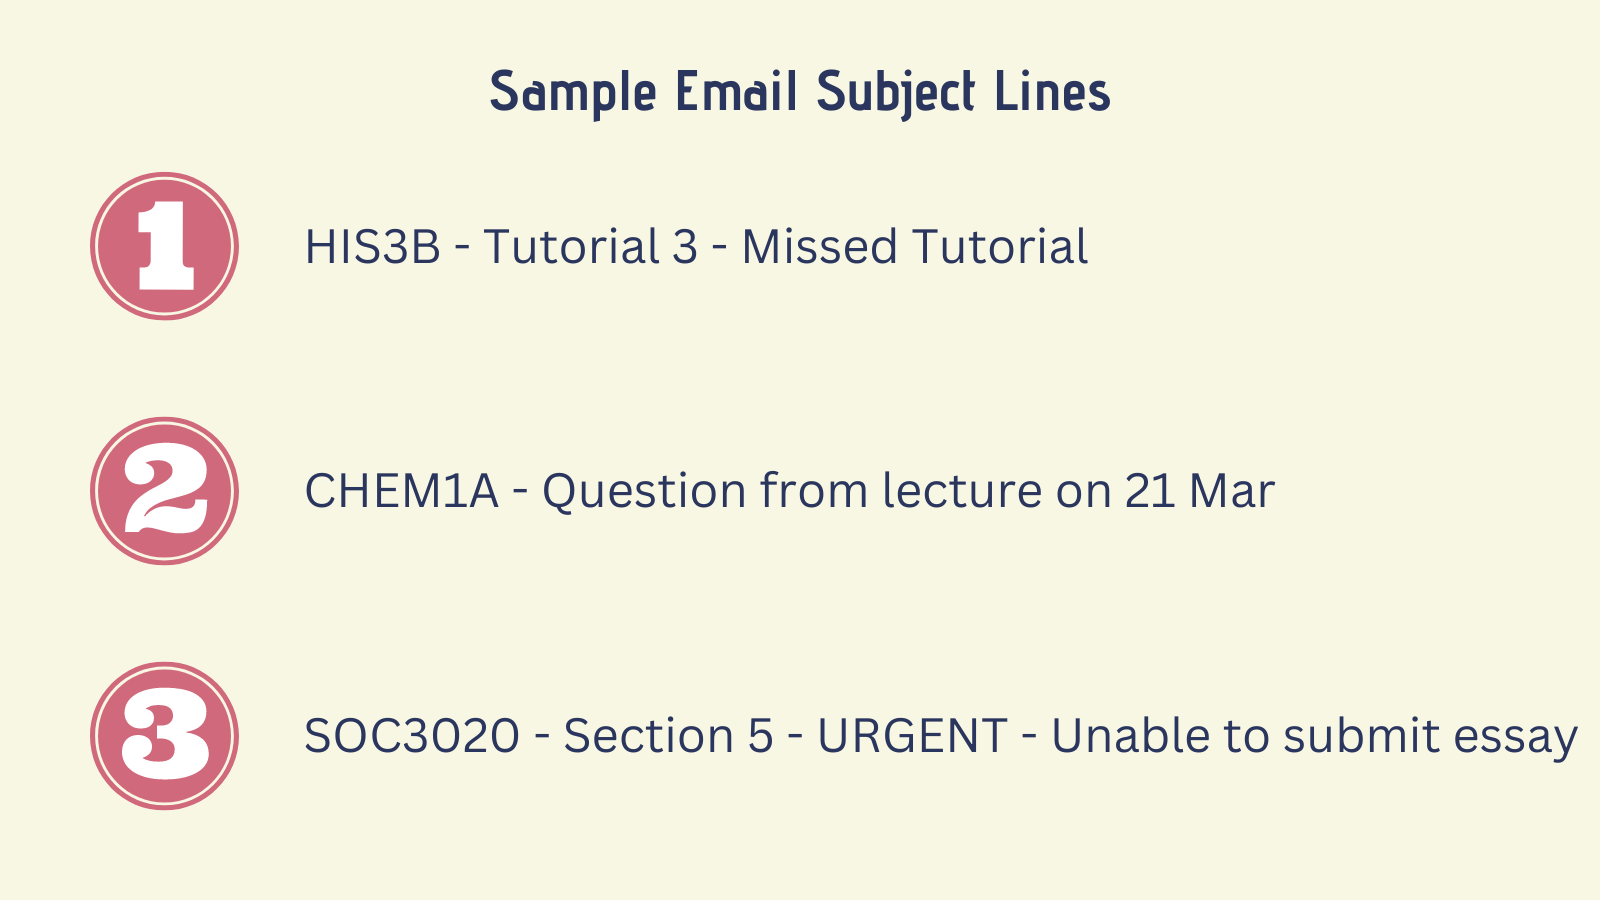Image resolution: width=1600 pixels, height=900 pixels.
Task: Click the pink number 2 circle badge
Action: point(164,491)
